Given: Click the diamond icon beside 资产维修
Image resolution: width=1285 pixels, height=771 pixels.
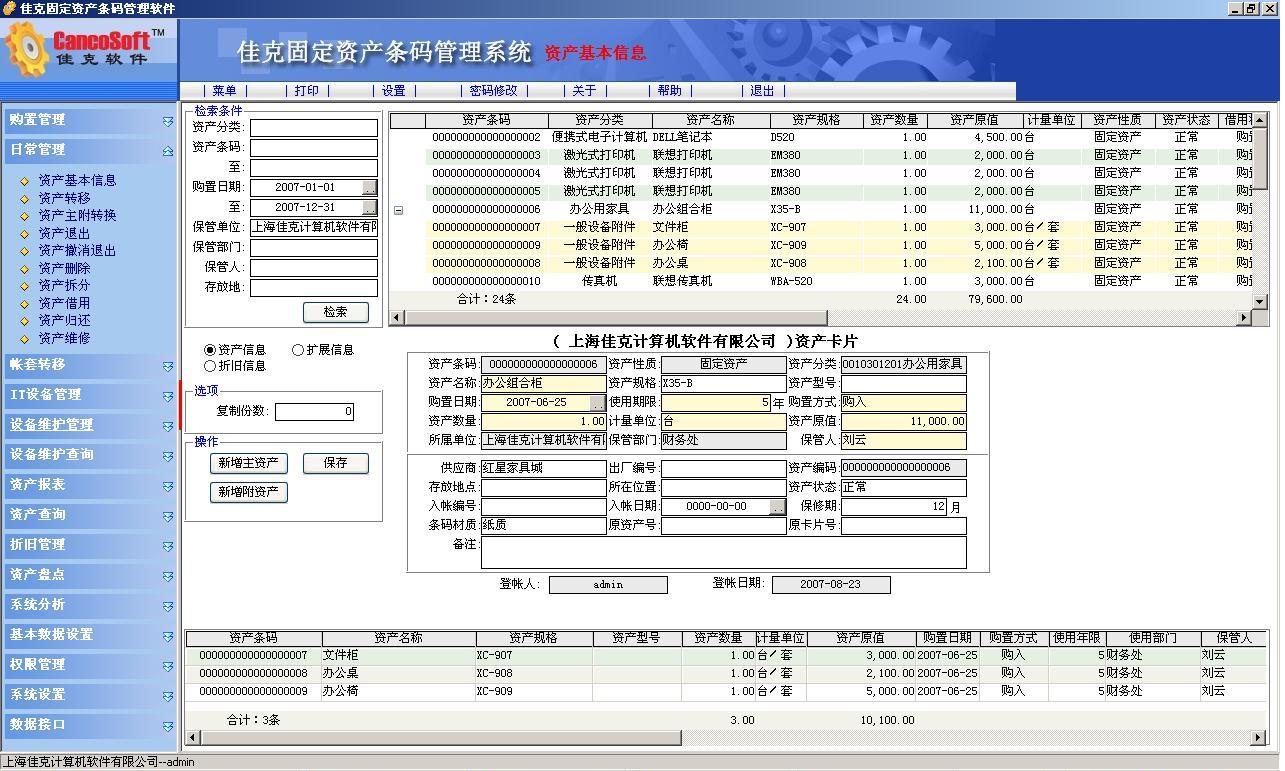Looking at the screenshot, I should [25, 339].
